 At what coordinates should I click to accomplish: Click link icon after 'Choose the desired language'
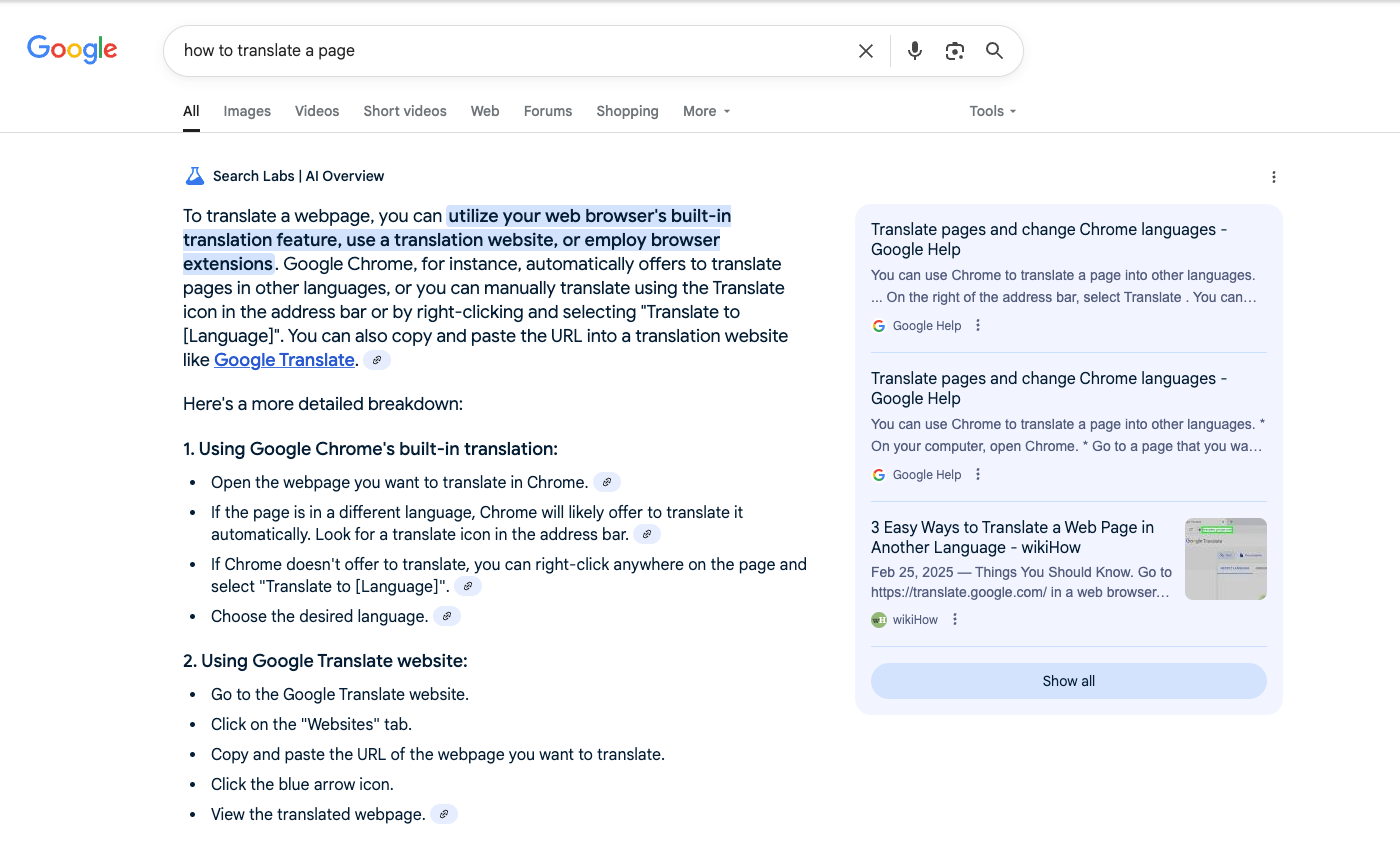447,616
